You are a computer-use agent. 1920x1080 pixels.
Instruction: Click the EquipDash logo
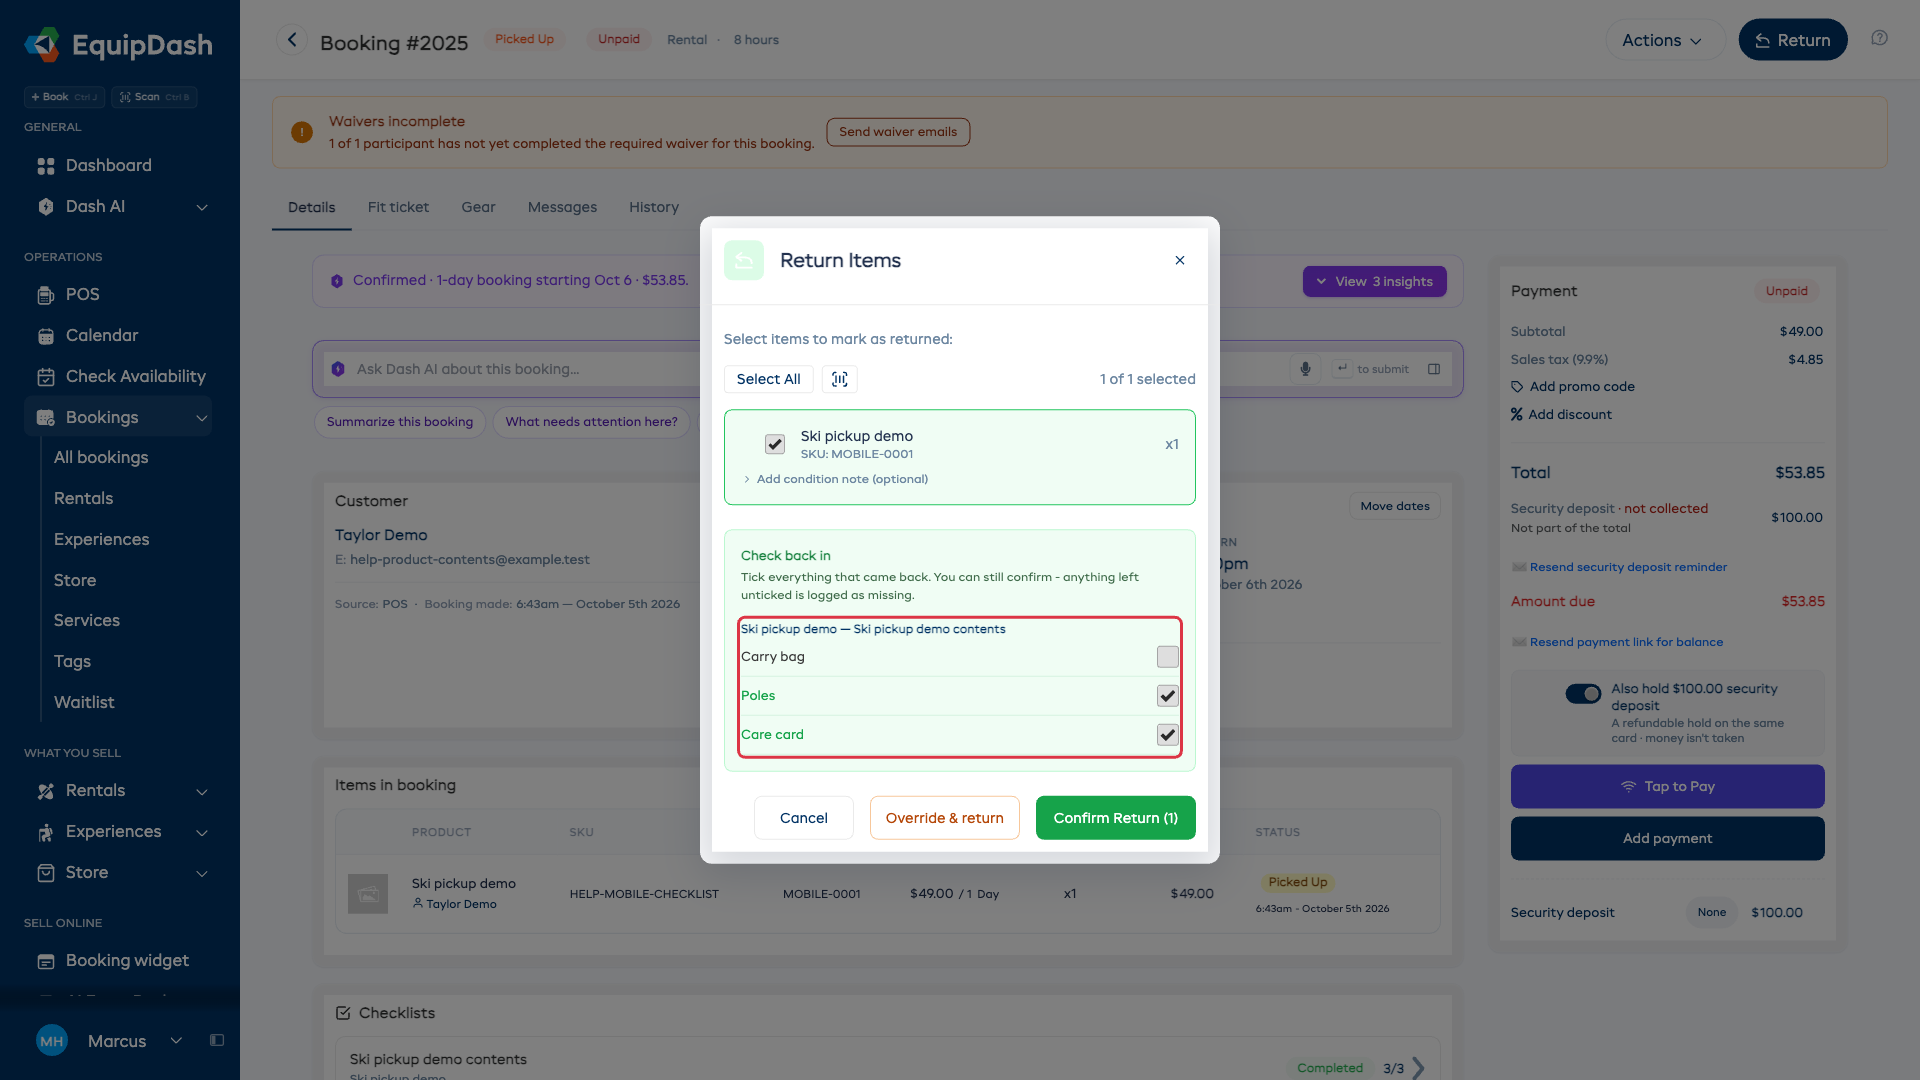pyautogui.click(x=118, y=45)
